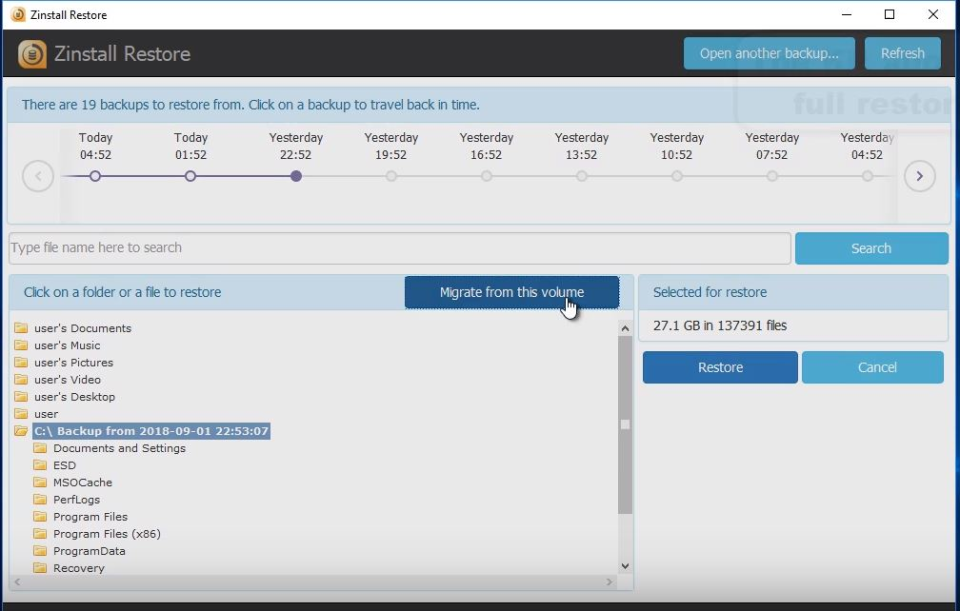Click the Migrate from this volume button
Image resolution: width=960 pixels, height=611 pixels.
pos(511,292)
